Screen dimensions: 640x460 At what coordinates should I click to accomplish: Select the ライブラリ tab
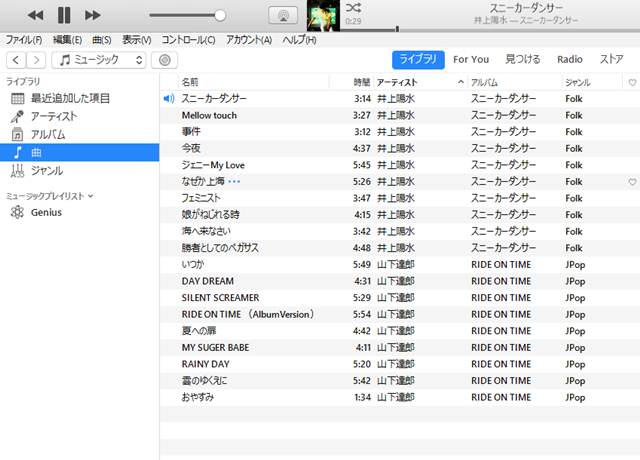[418, 60]
